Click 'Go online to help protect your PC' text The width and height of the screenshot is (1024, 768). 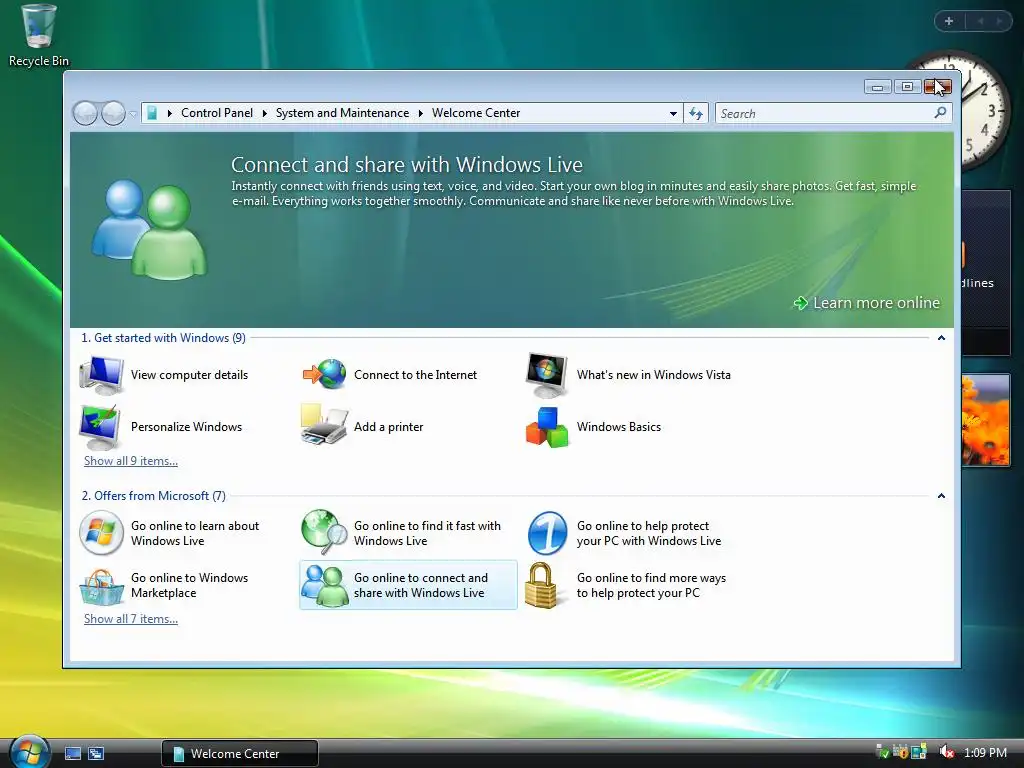(648, 533)
